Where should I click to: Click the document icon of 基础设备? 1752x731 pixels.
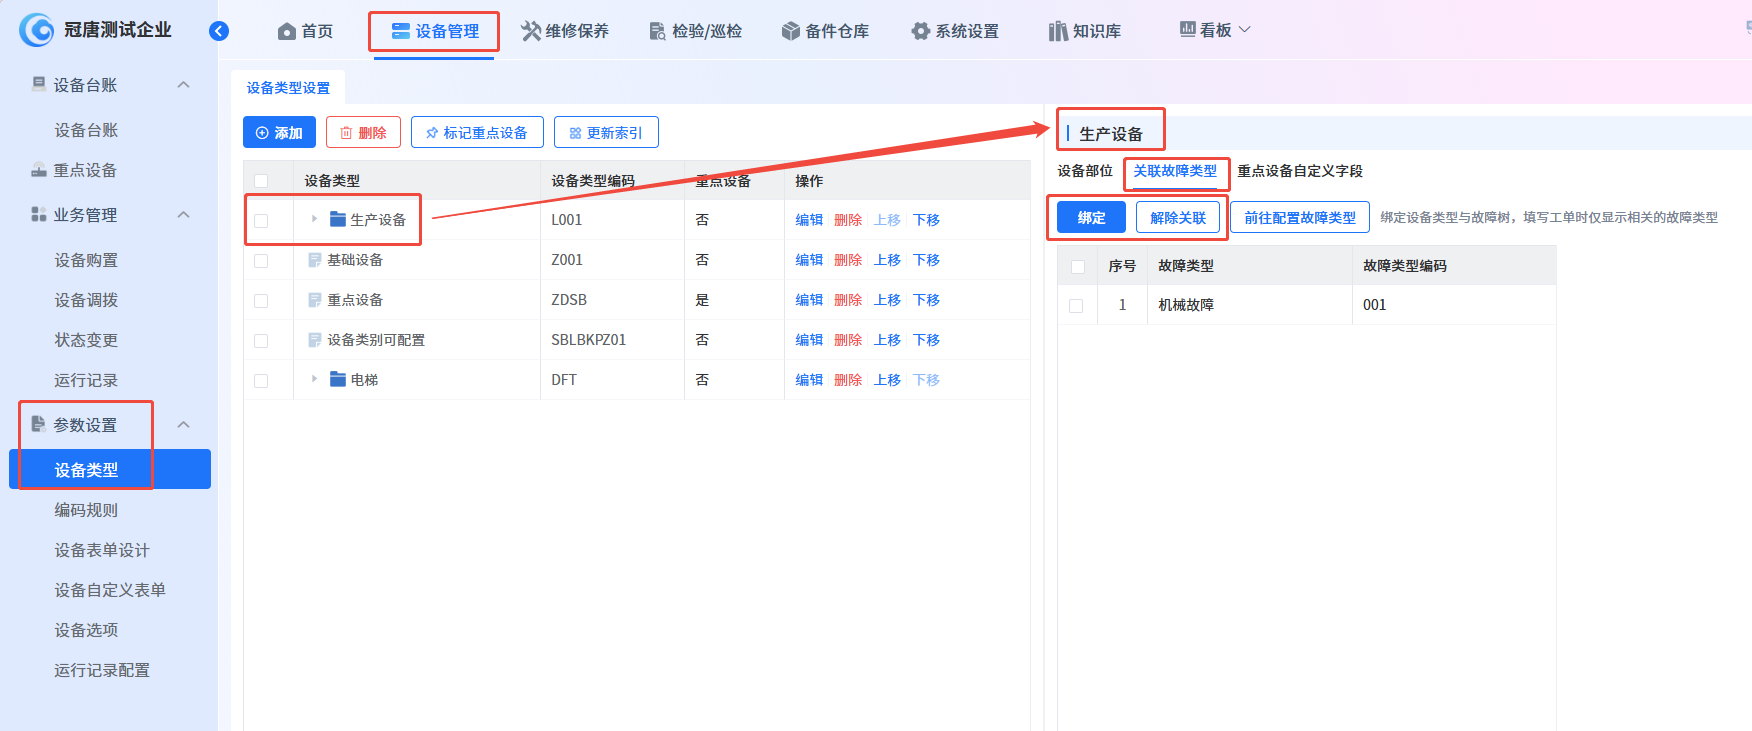[315, 260]
